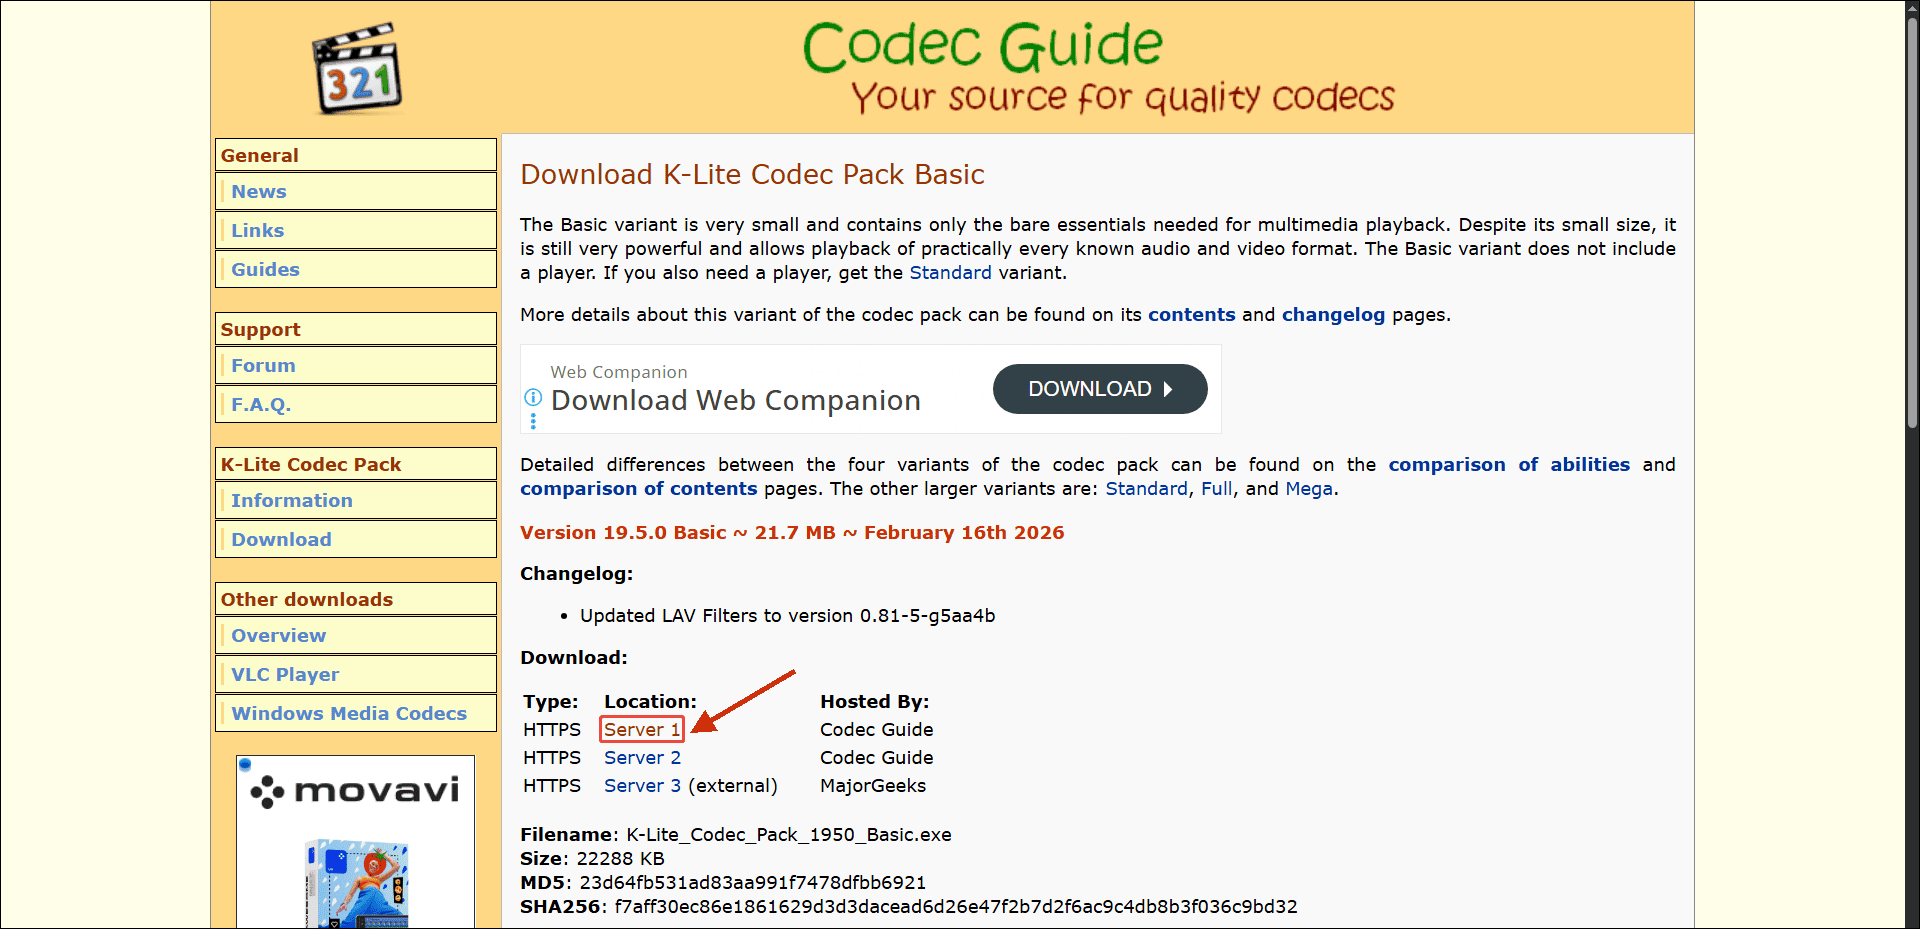1920x929 pixels.
Task: Click the Movavi logo in the sidebar ad
Action: [x=355, y=790]
